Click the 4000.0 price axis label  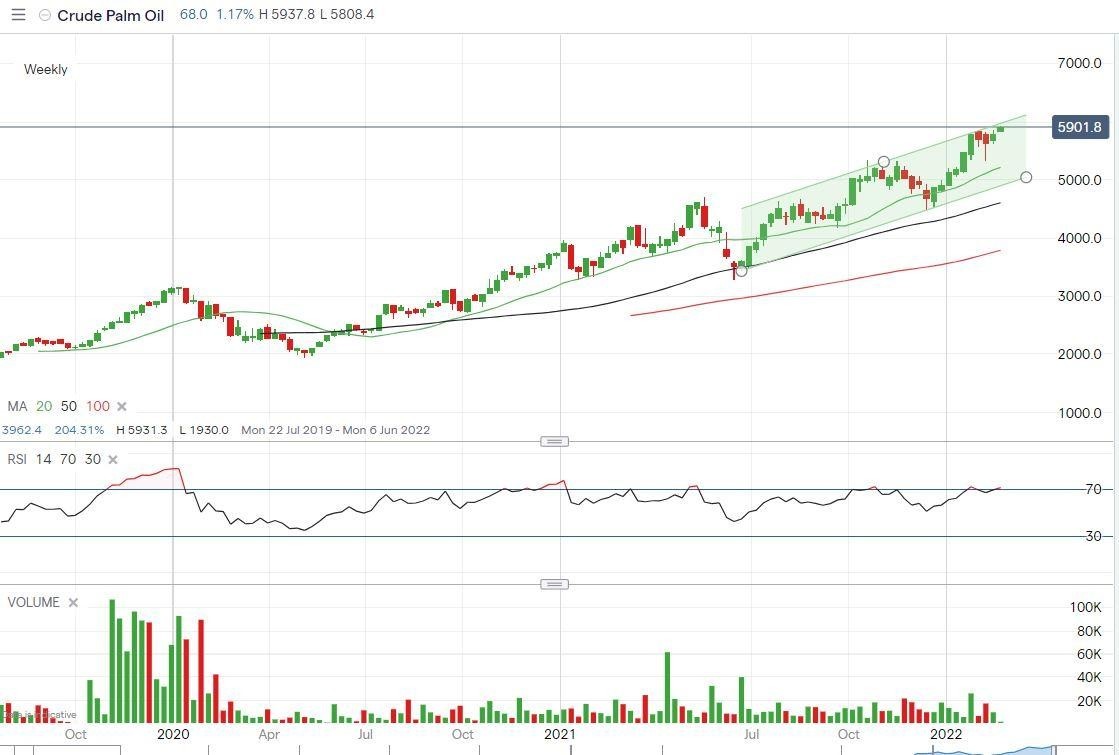pos(1079,238)
